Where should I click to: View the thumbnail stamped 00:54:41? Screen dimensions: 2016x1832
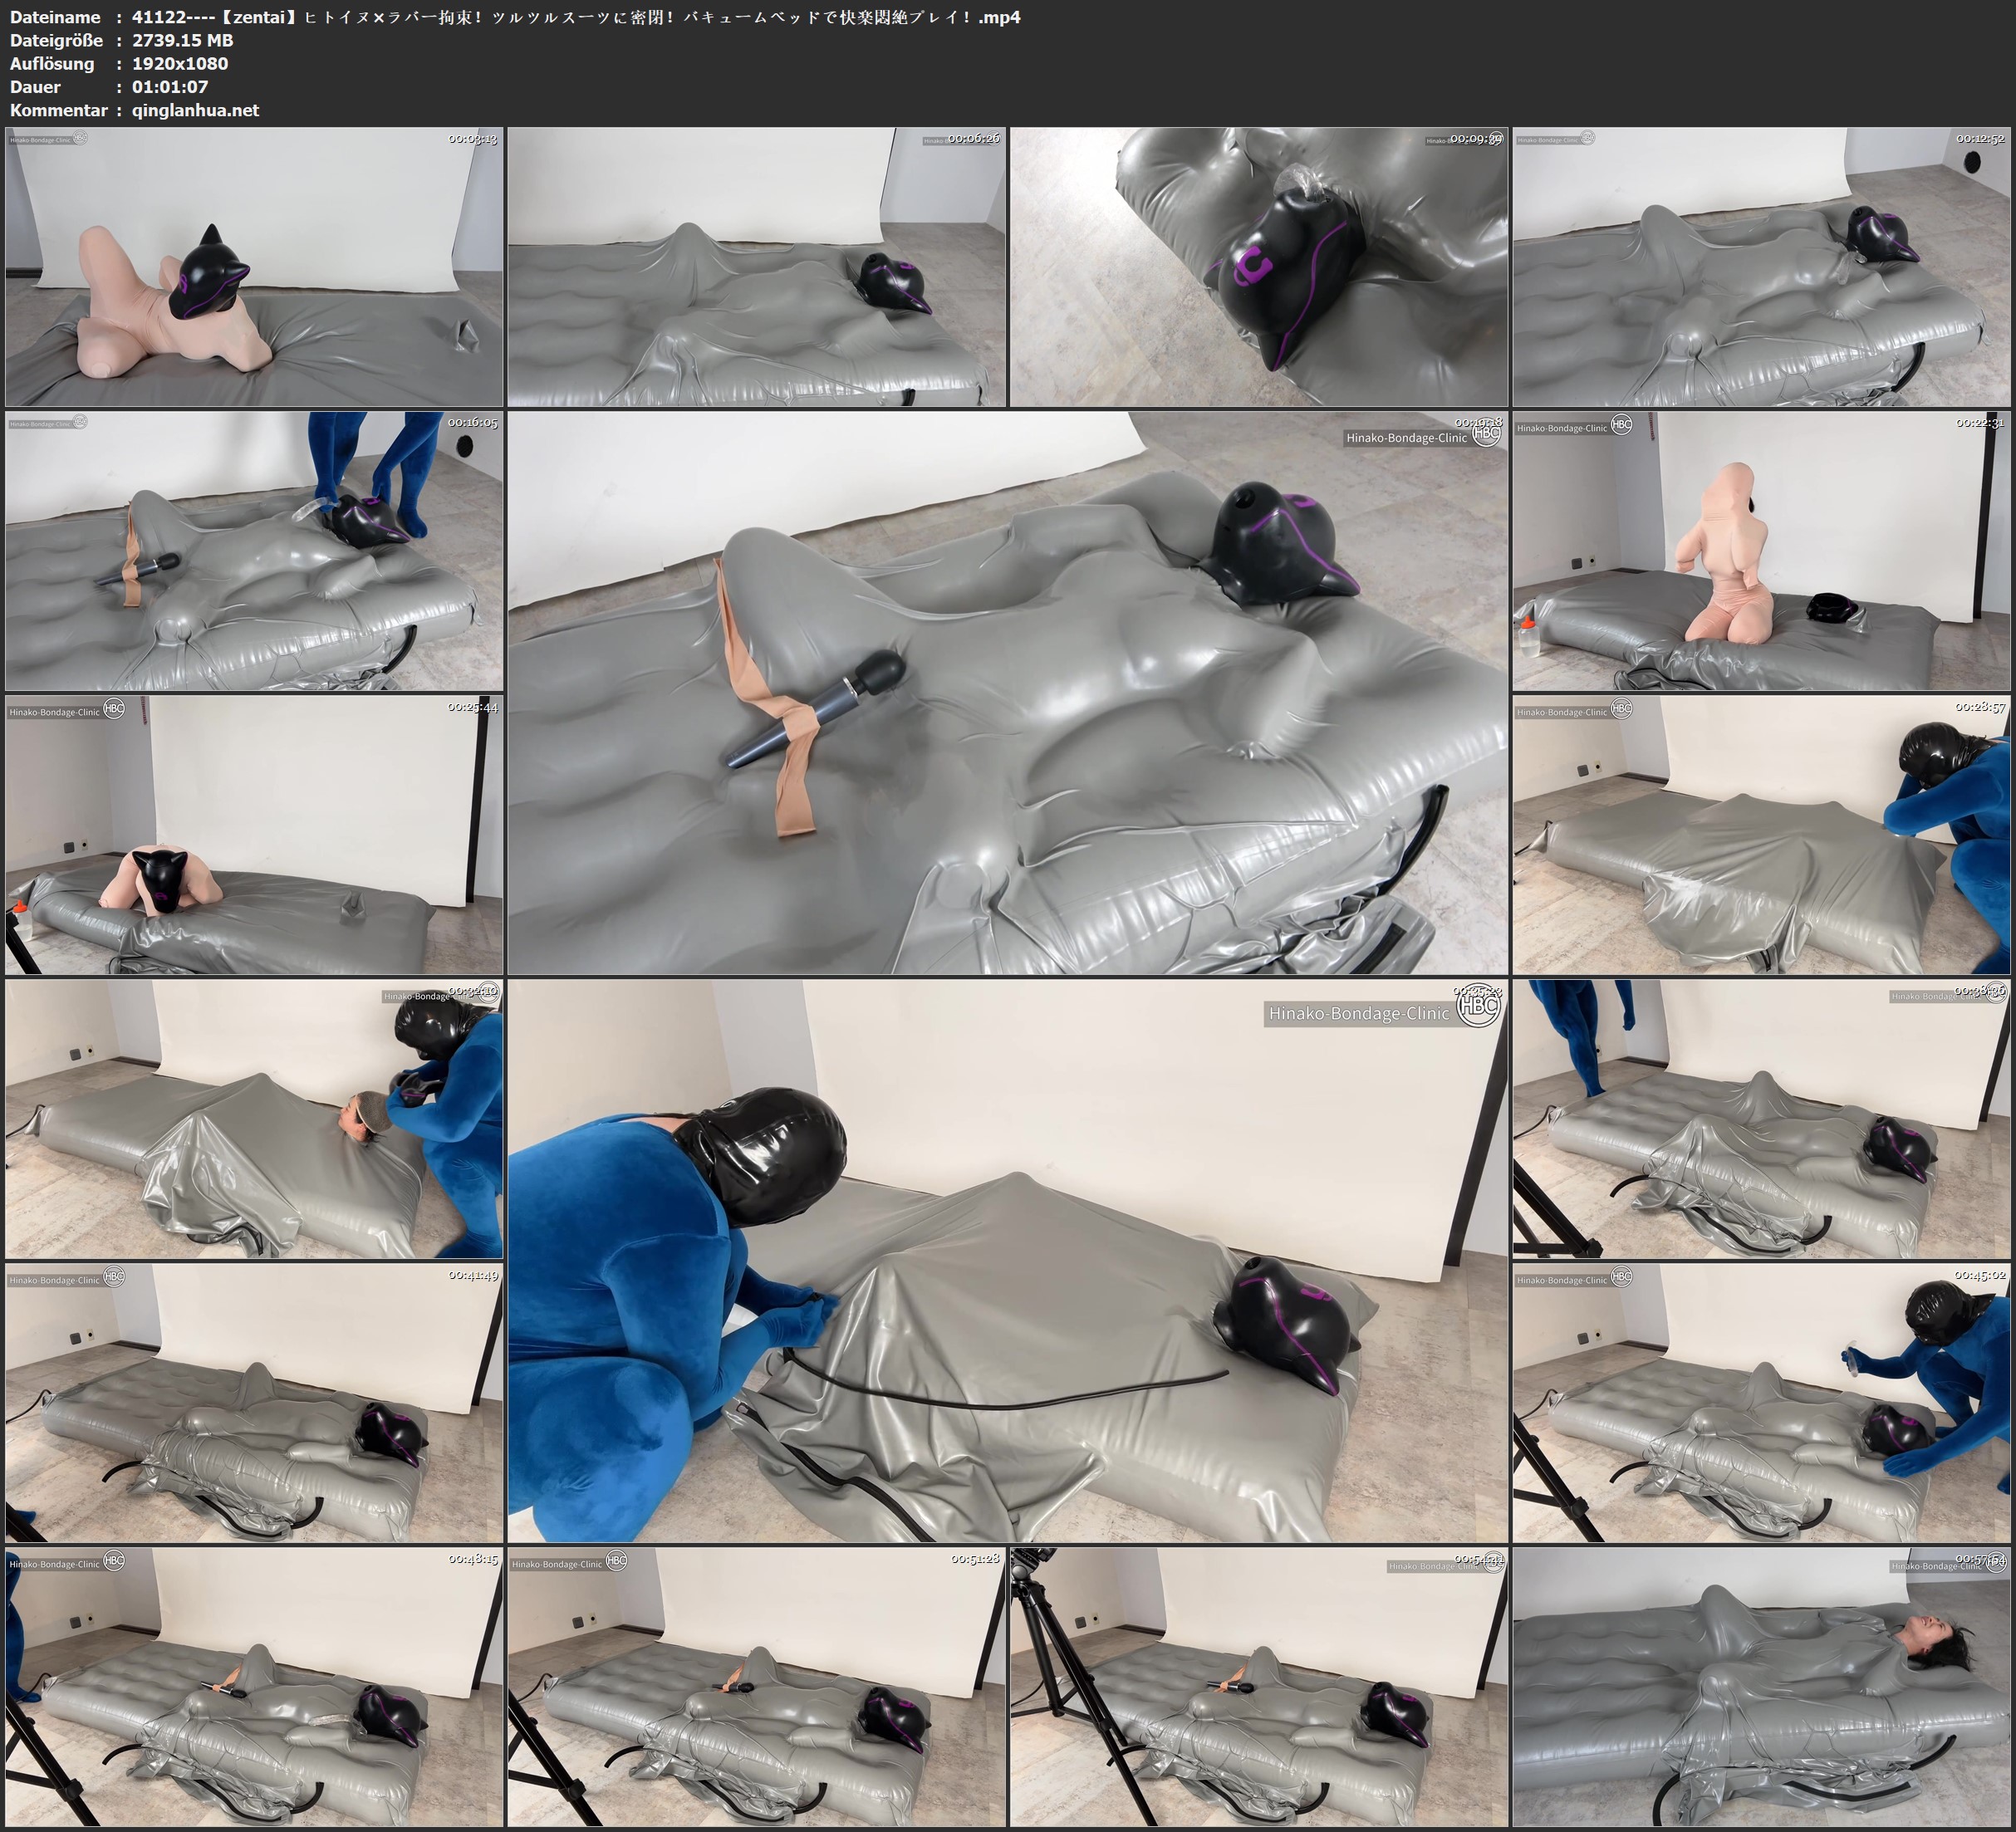click(1259, 1687)
